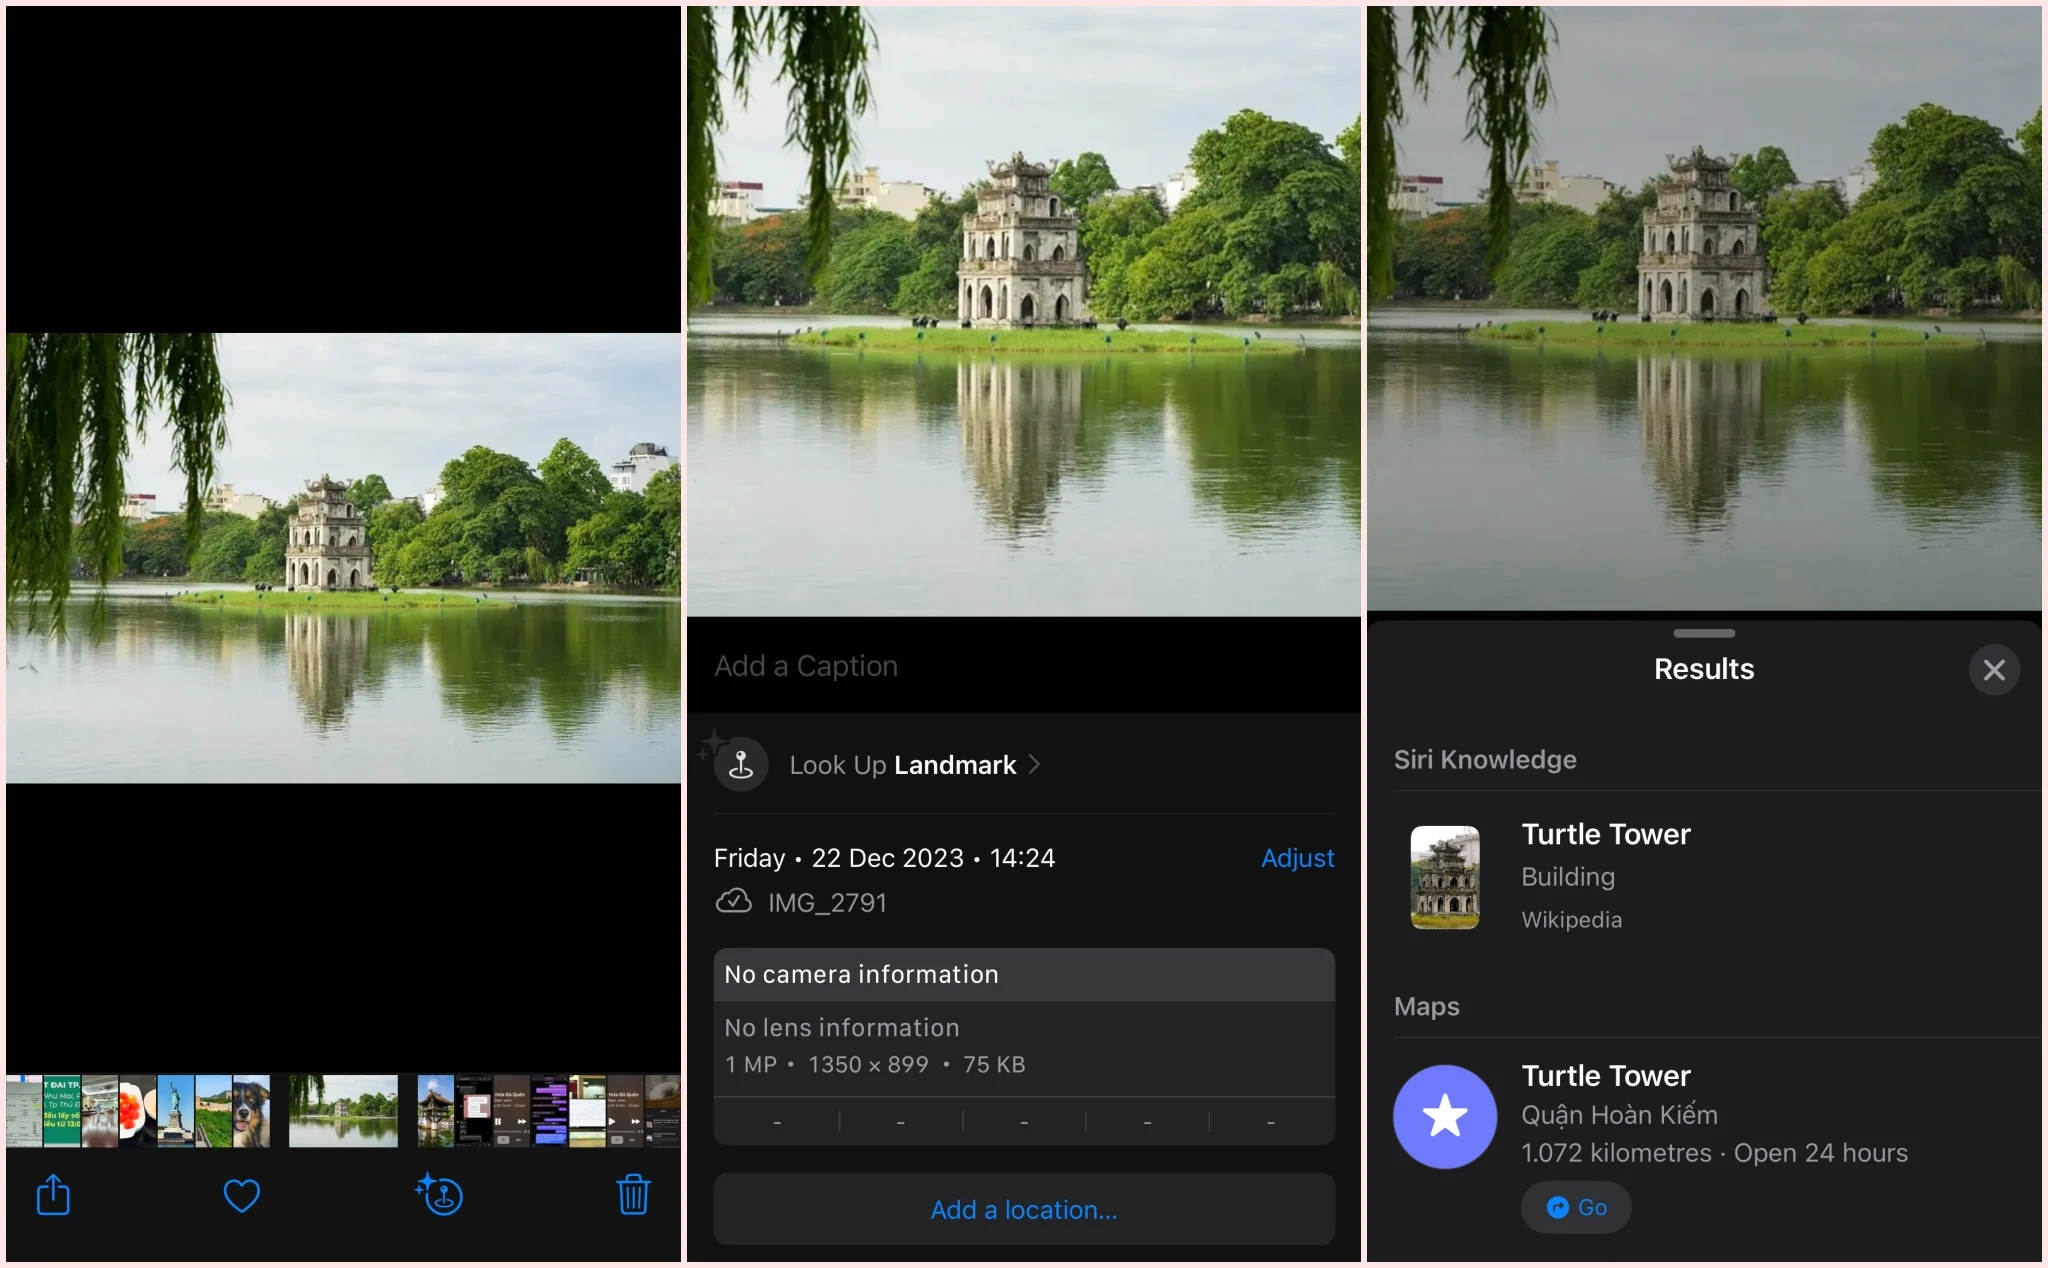This screenshot has height=1268, width=2048.
Task: Favorite the photo with the heart icon
Action: point(241,1196)
